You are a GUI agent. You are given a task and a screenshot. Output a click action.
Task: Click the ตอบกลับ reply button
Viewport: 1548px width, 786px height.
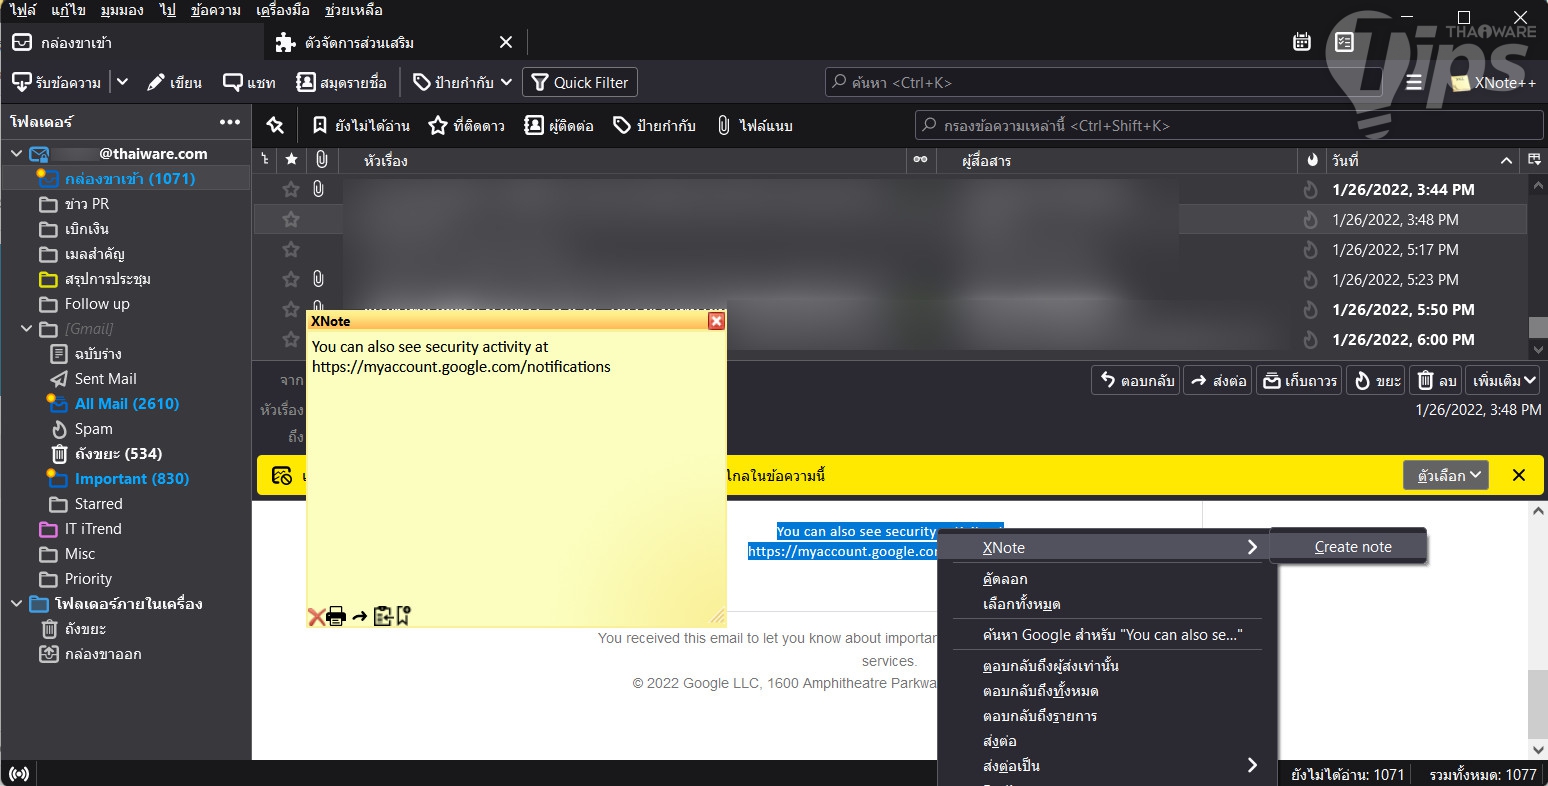pos(1136,380)
